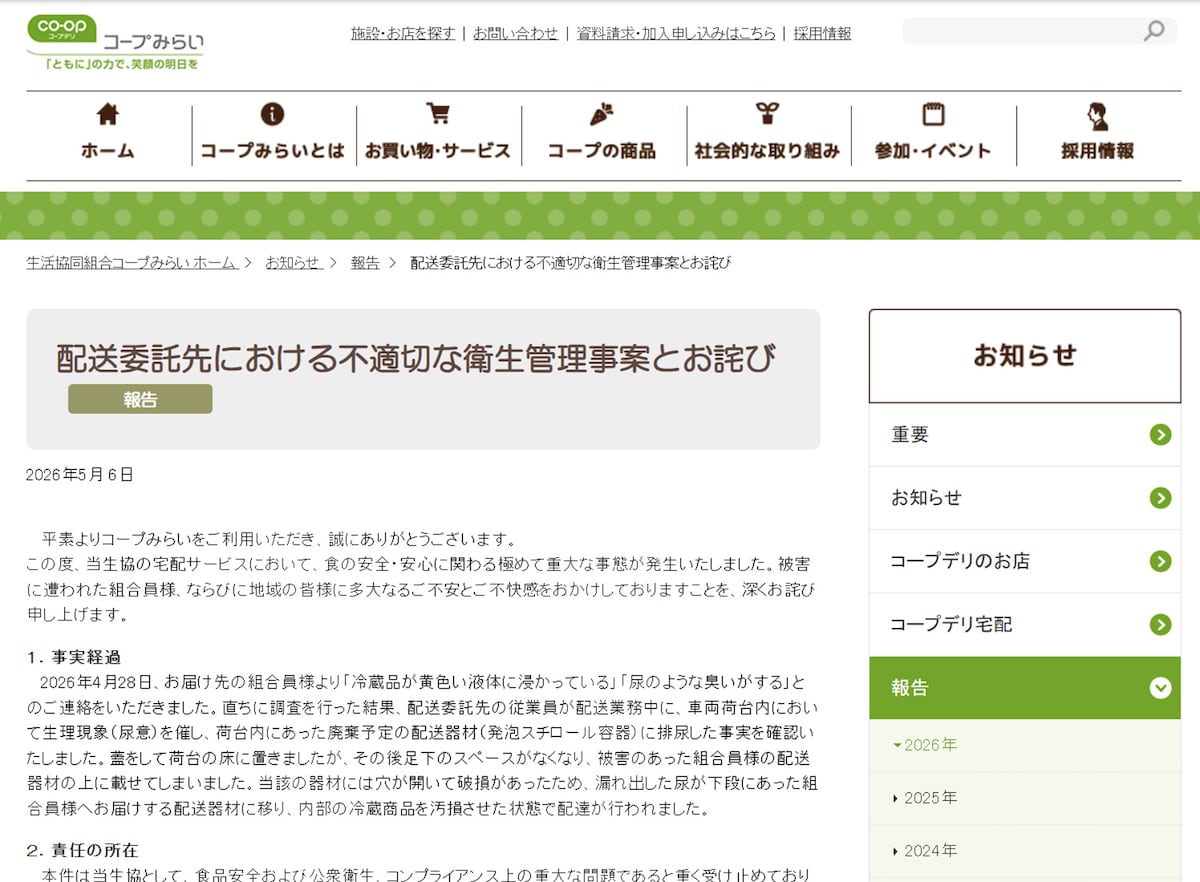The image size is (1200, 882).
Task: Open the お買い物・サービス menu label
Action: tap(437, 151)
